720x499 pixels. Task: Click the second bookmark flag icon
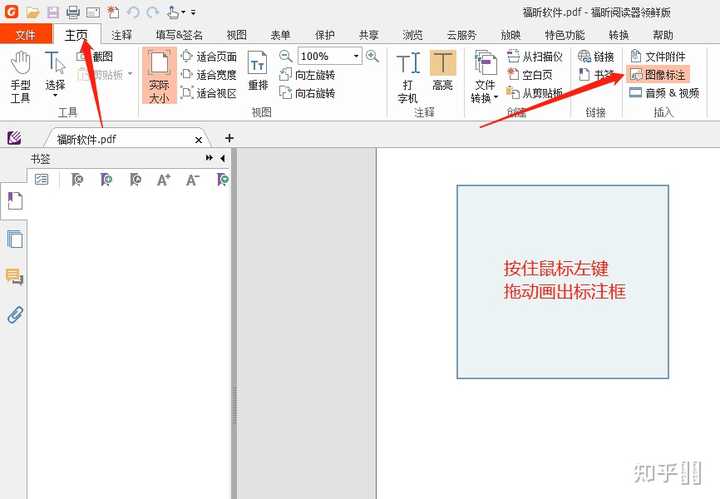pos(106,179)
